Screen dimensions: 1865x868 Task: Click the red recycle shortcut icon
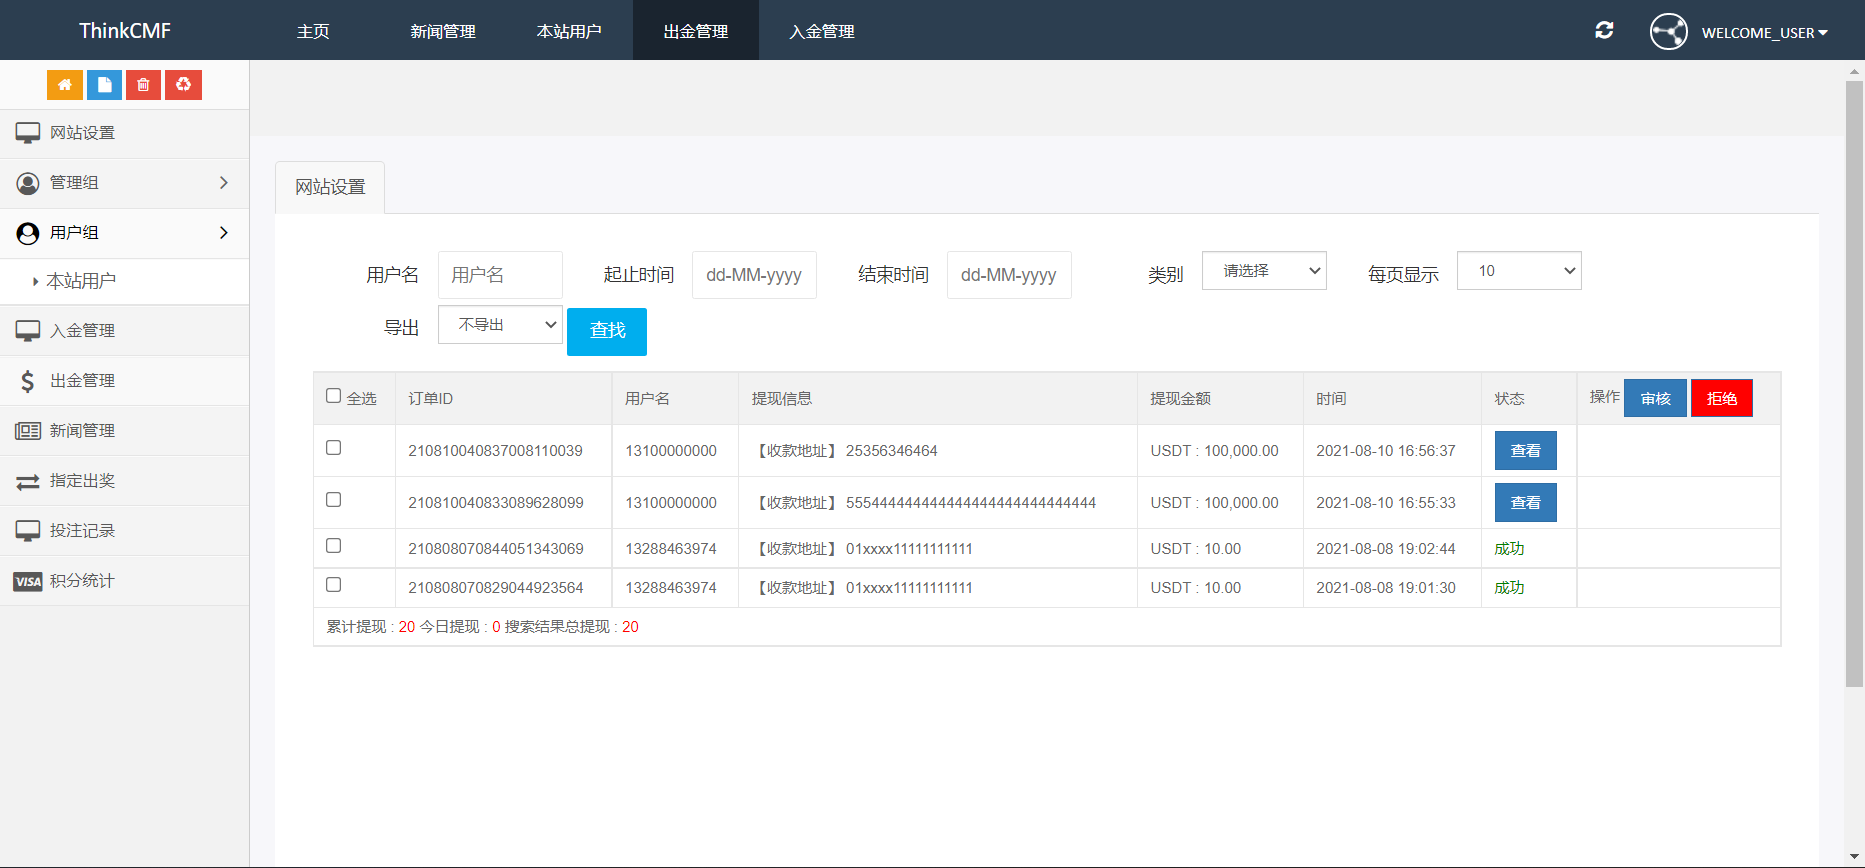(x=183, y=85)
